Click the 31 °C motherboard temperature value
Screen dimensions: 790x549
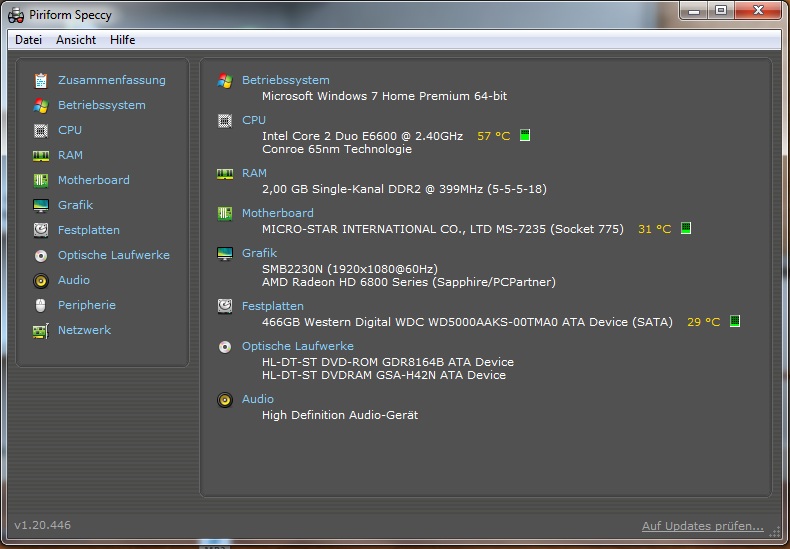654,229
